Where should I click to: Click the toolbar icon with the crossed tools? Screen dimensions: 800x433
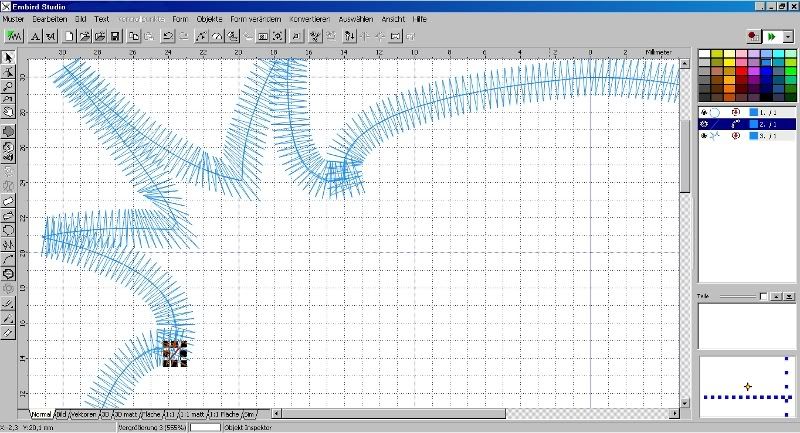click(315, 36)
